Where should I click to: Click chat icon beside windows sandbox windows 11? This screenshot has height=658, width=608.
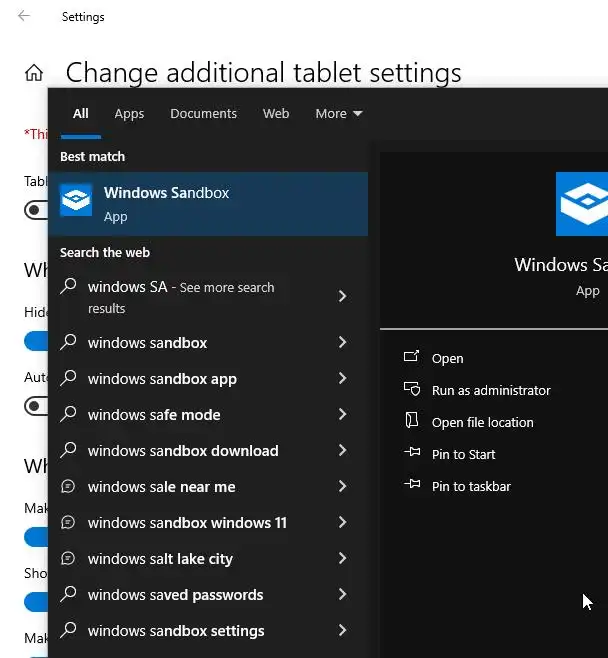pos(68,522)
